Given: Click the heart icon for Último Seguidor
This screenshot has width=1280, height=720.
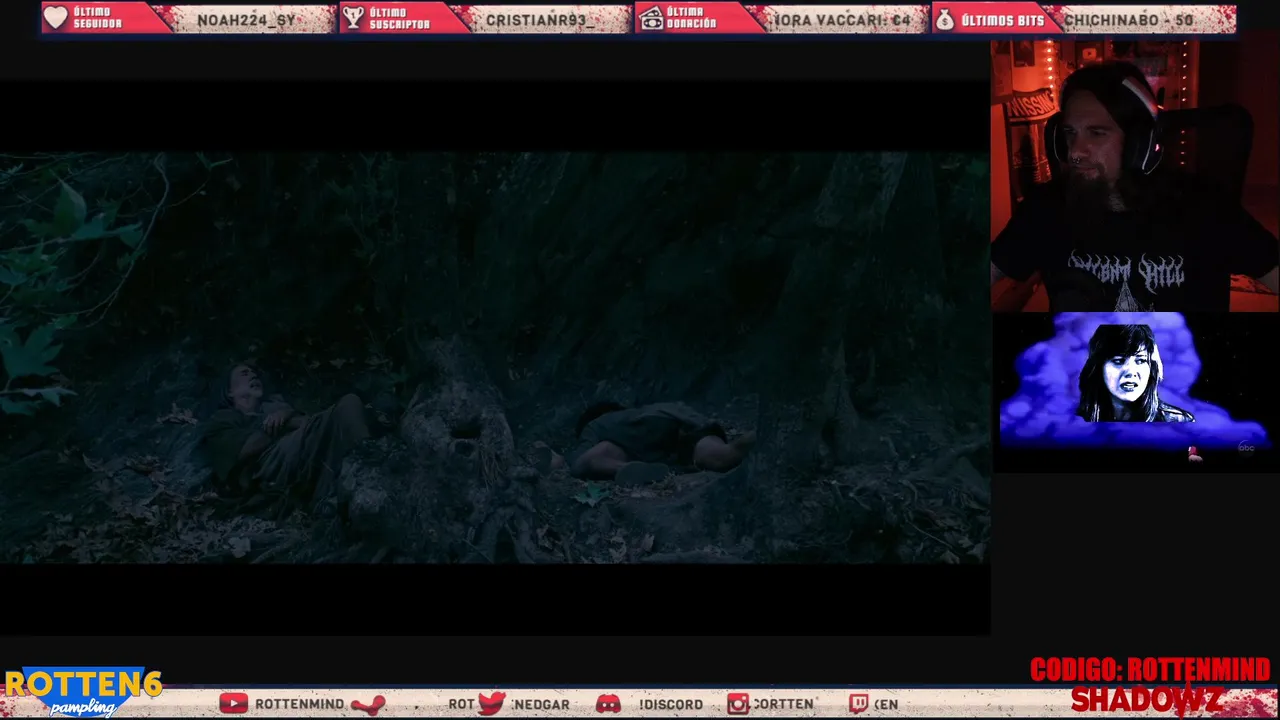Looking at the screenshot, I should (56, 18).
